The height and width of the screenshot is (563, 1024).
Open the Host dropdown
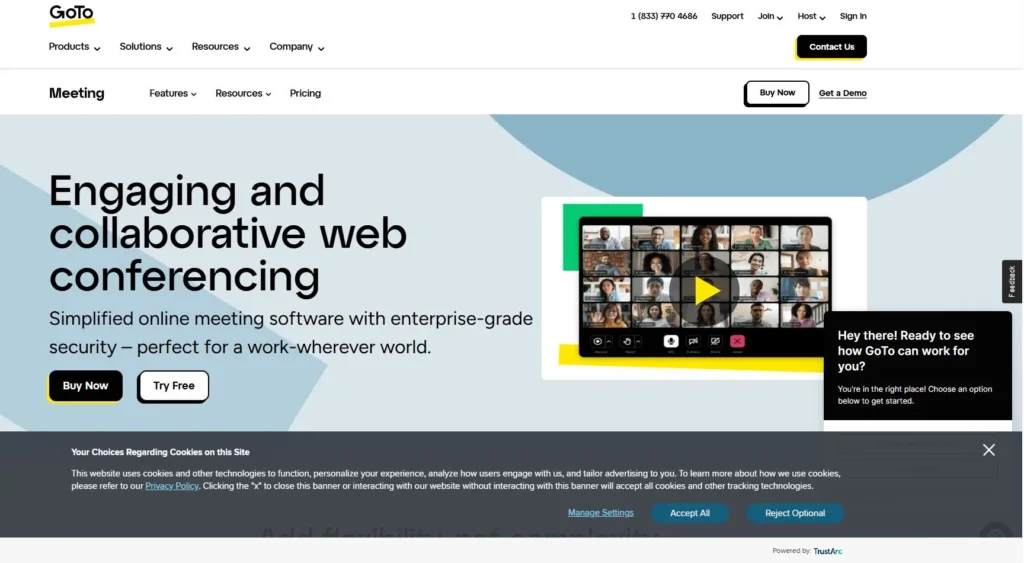[x=811, y=16]
